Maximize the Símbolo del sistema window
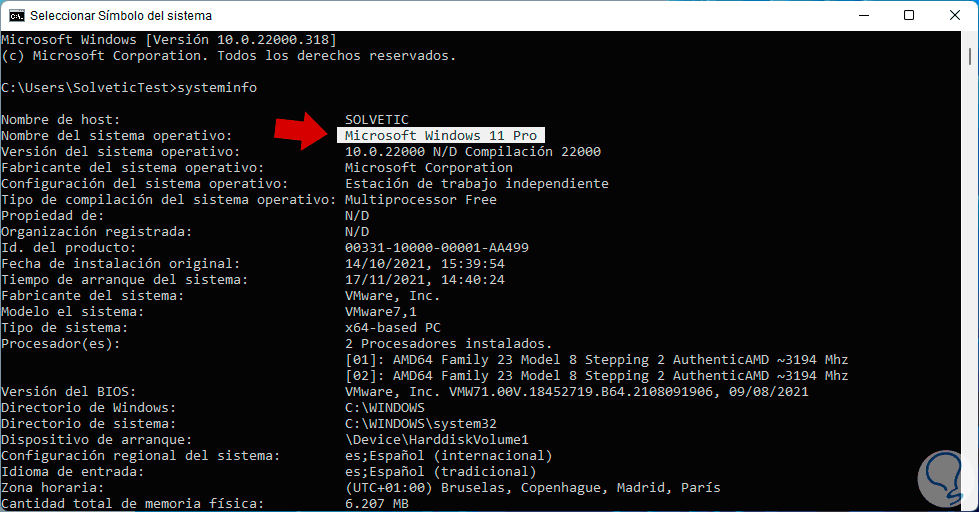The height and width of the screenshot is (512, 979). (x=909, y=15)
